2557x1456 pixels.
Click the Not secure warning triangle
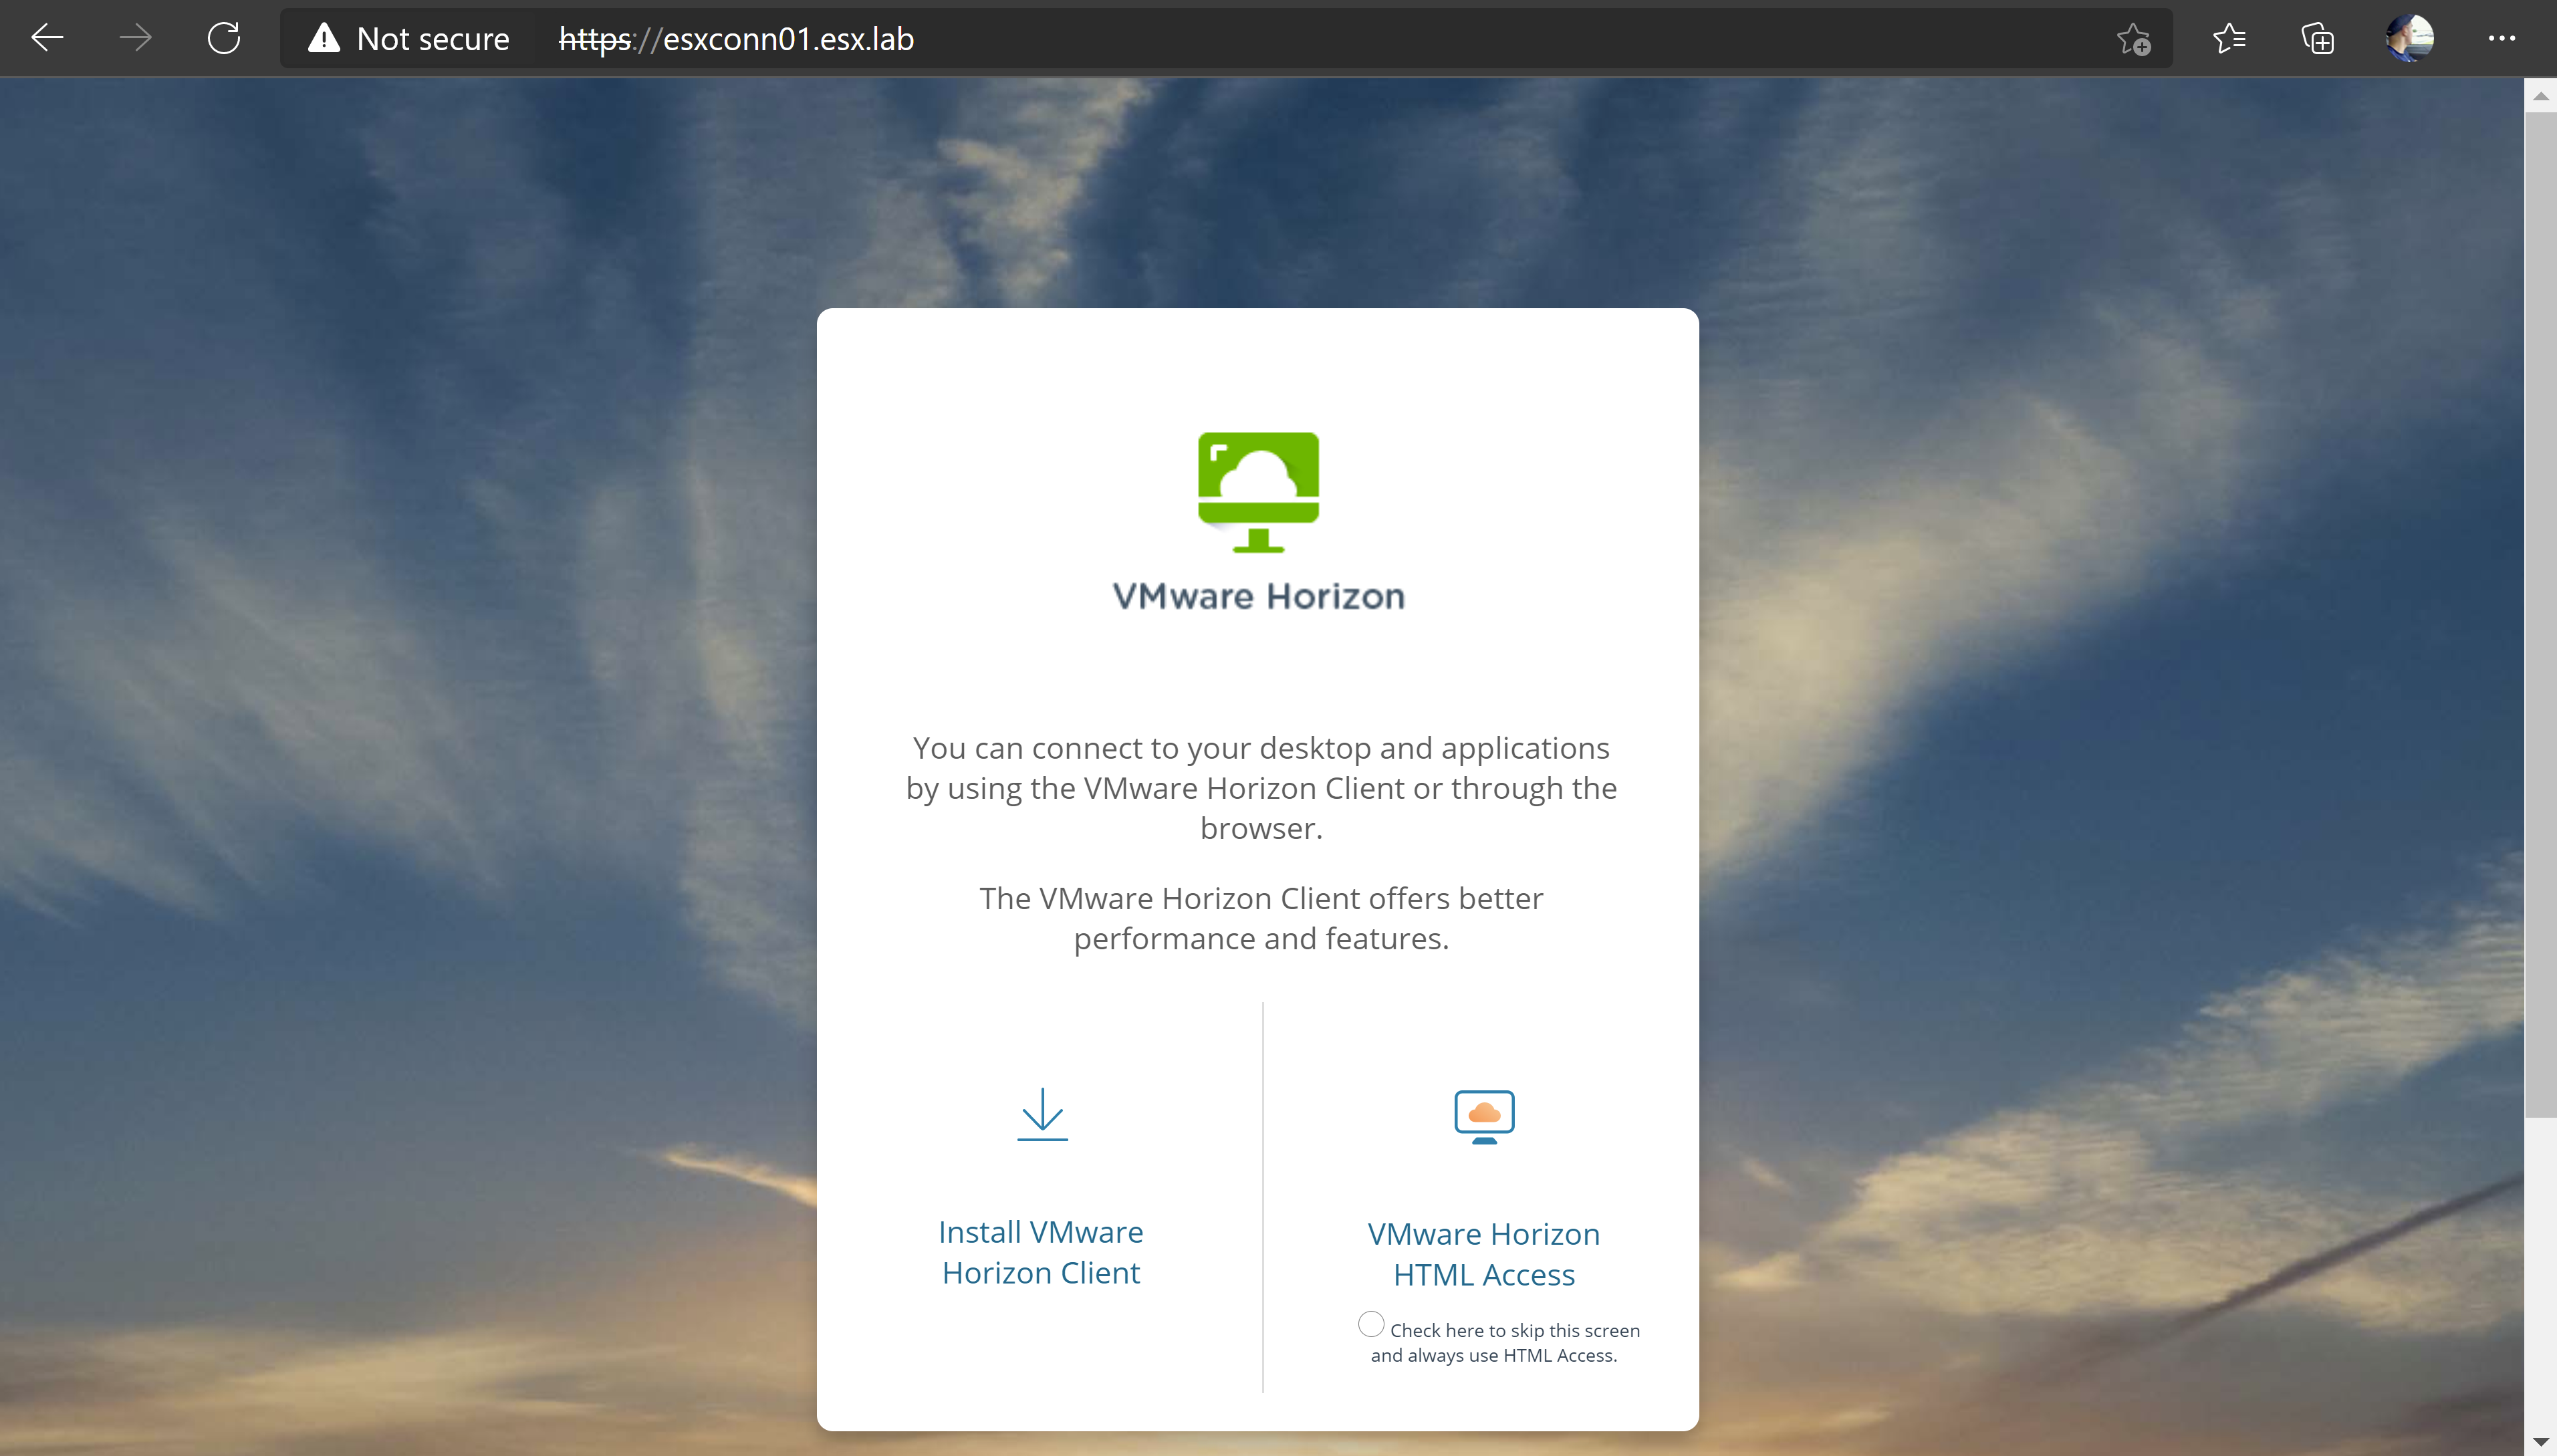click(324, 39)
